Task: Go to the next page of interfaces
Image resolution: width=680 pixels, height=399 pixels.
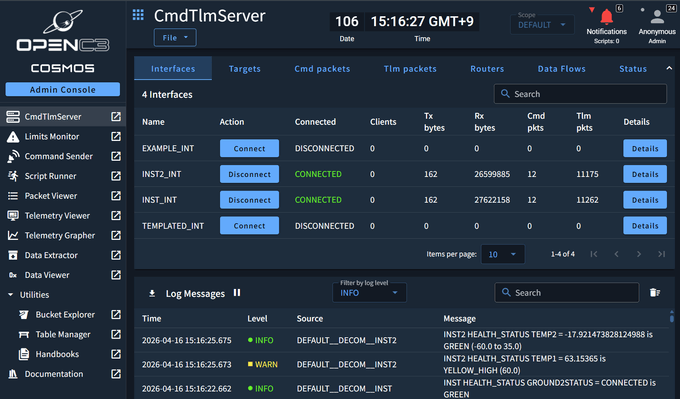Action: coord(639,254)
